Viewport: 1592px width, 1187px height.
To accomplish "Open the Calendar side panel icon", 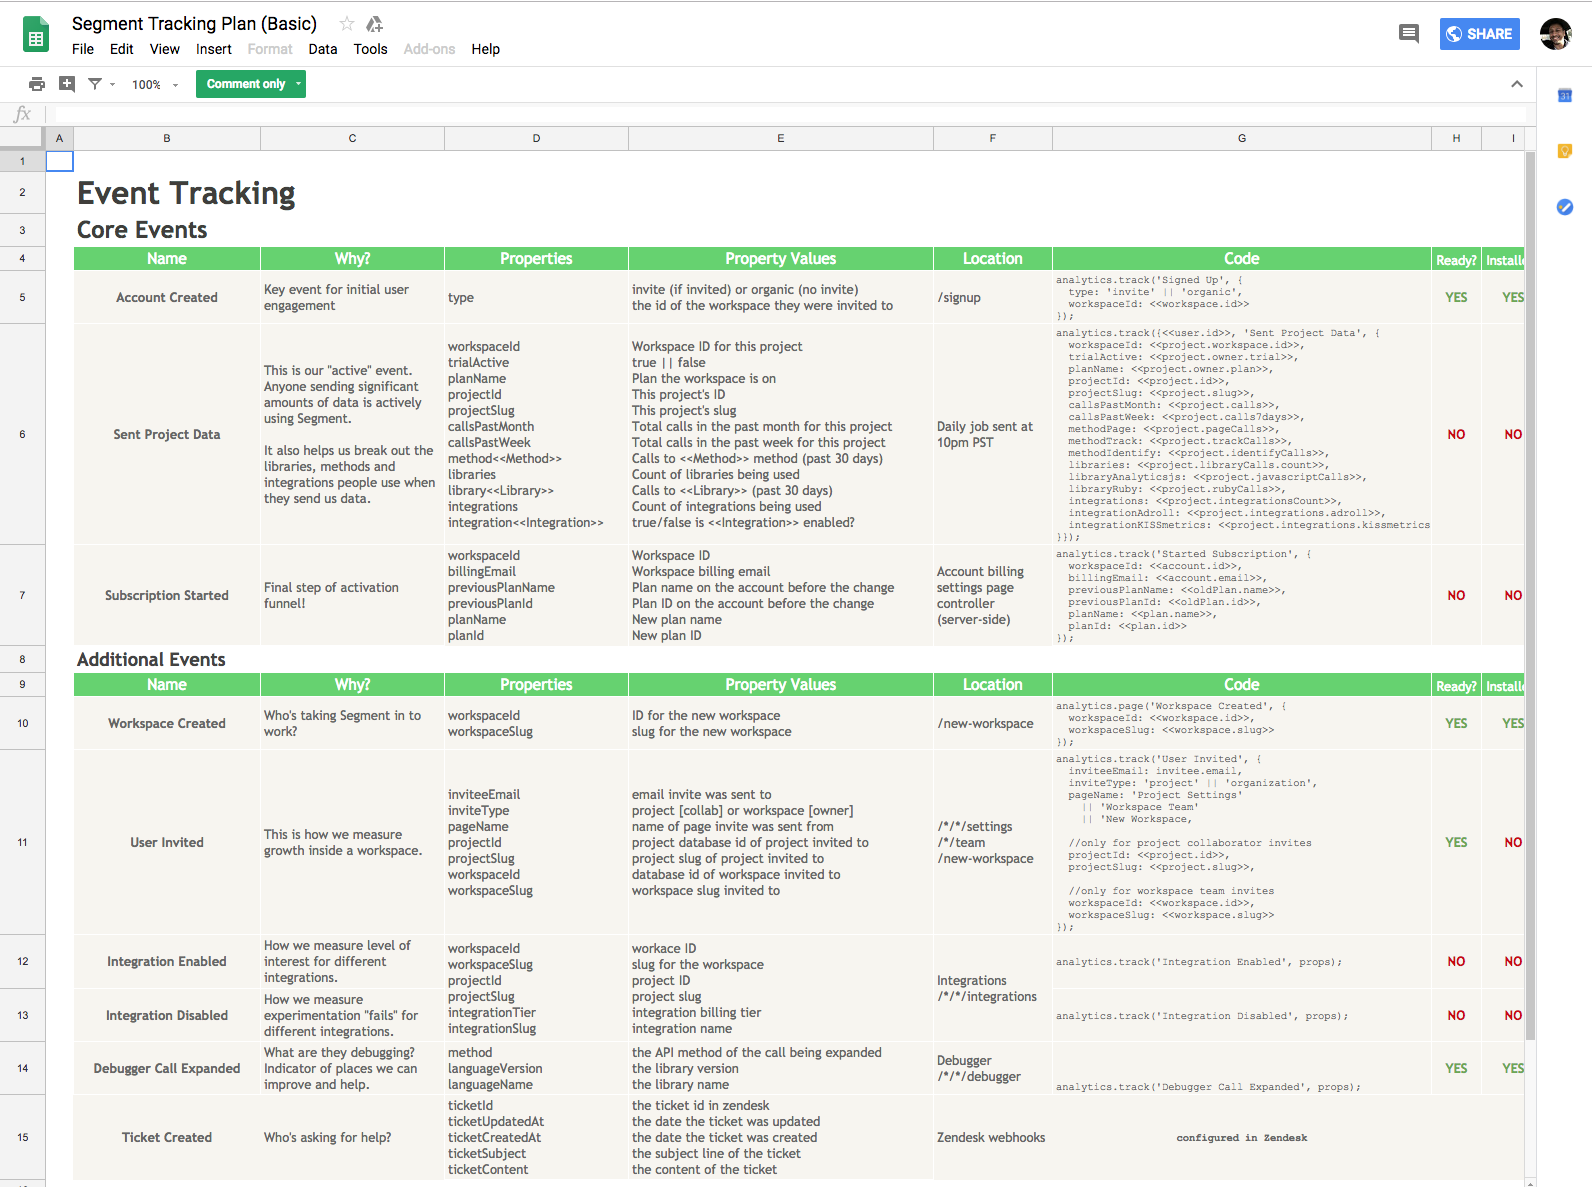I will click(1565, 95).
